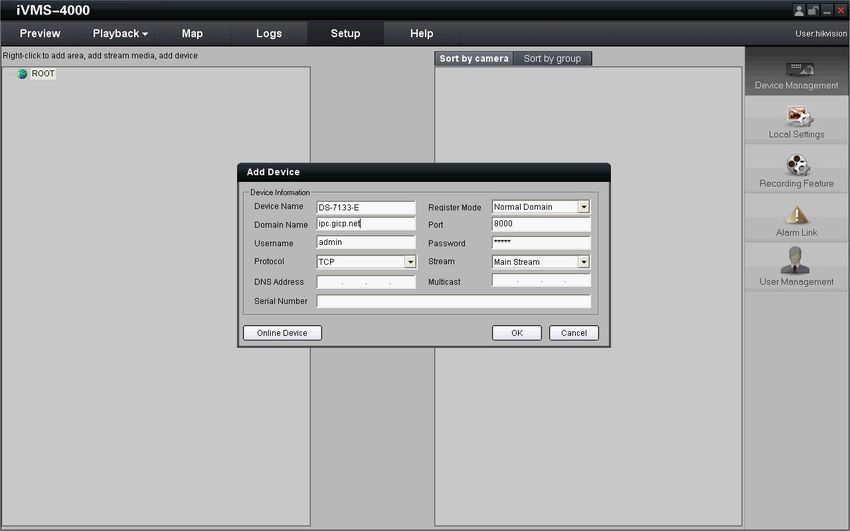Click the Serial Number field
This screenshot has height=531, width=850.
[454, 301]
